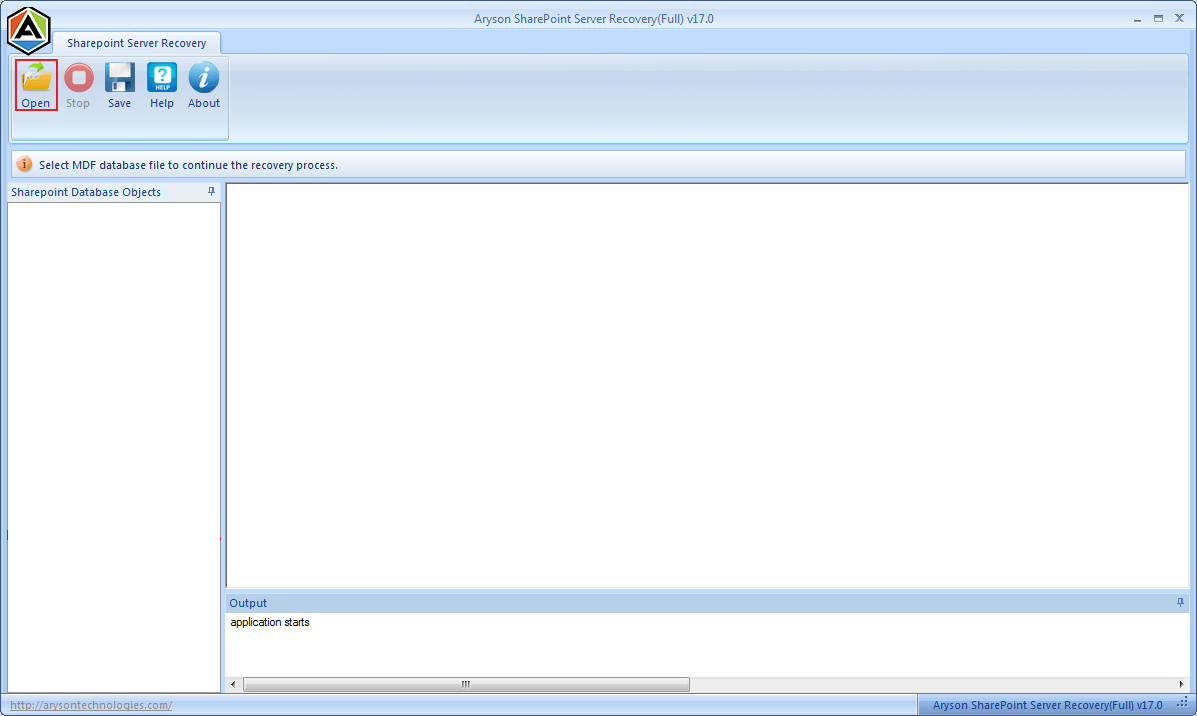Image resolution: width=1197 pixels, height=716 pixels.
Task: Click the orange info icon in message bar
Action: tap(24, 164)
